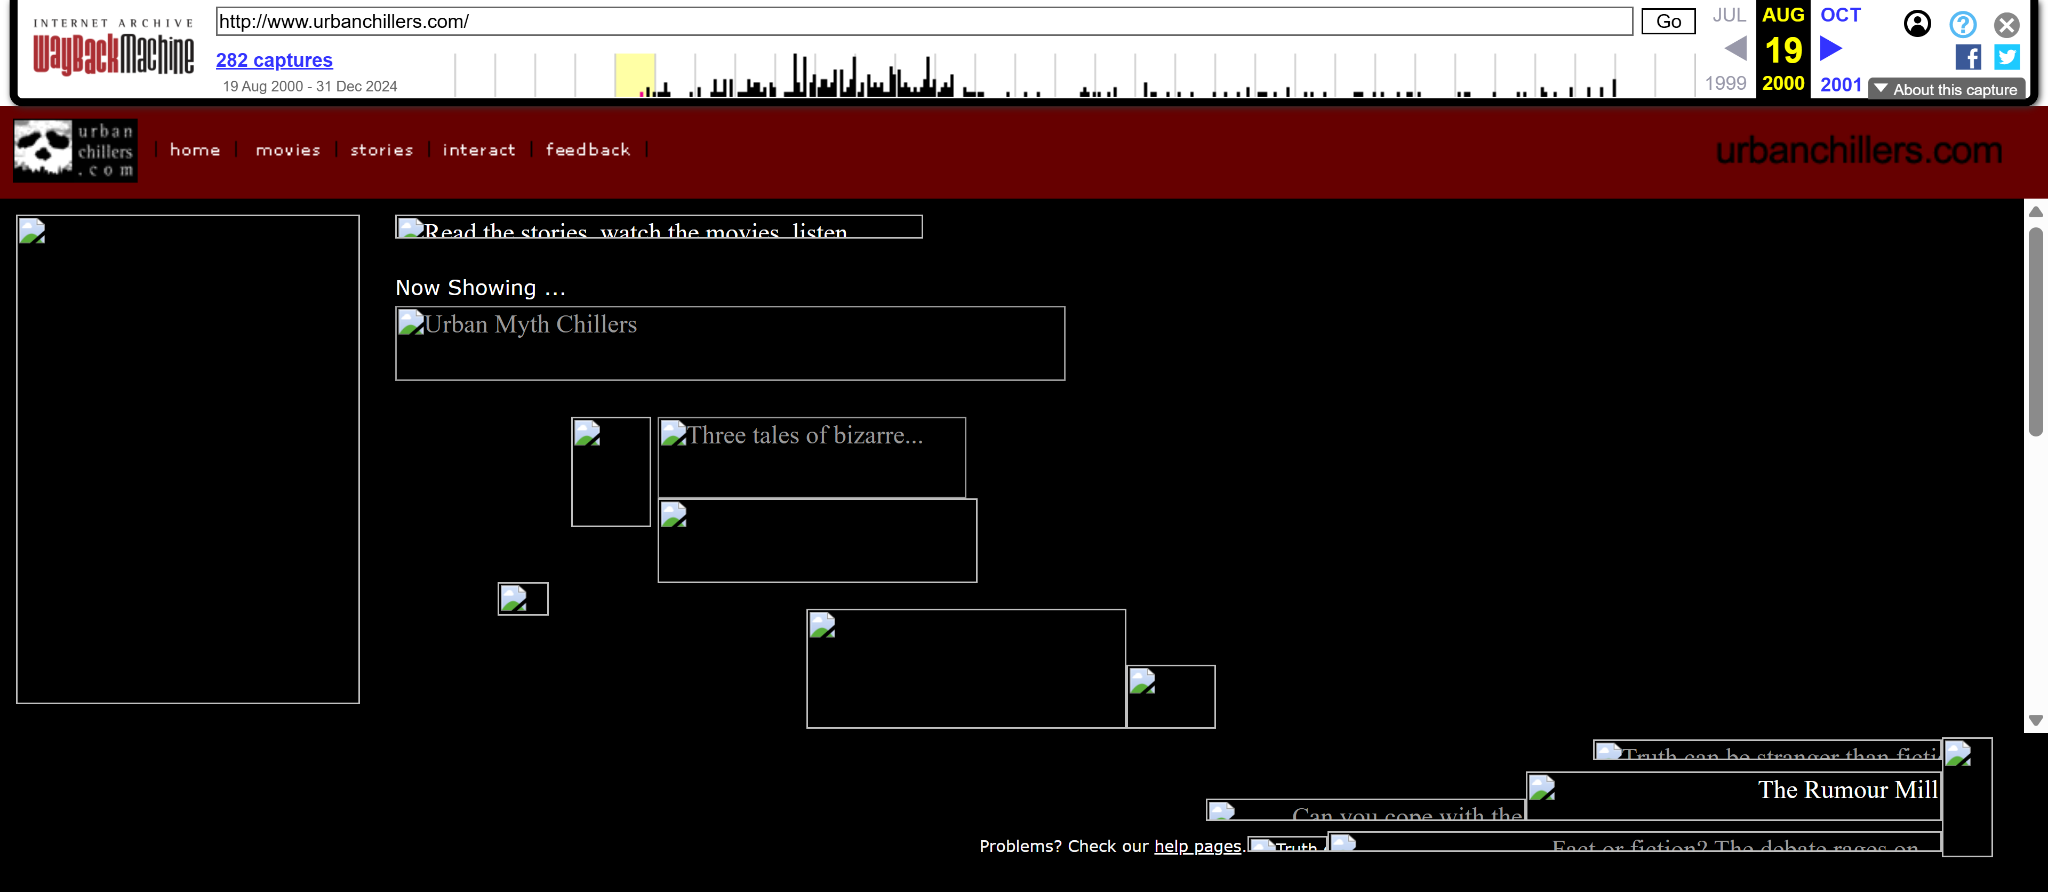The image size is (2048, 892).
Task: Click the urbanchillers.com banner text
Action: (1859, 150)
